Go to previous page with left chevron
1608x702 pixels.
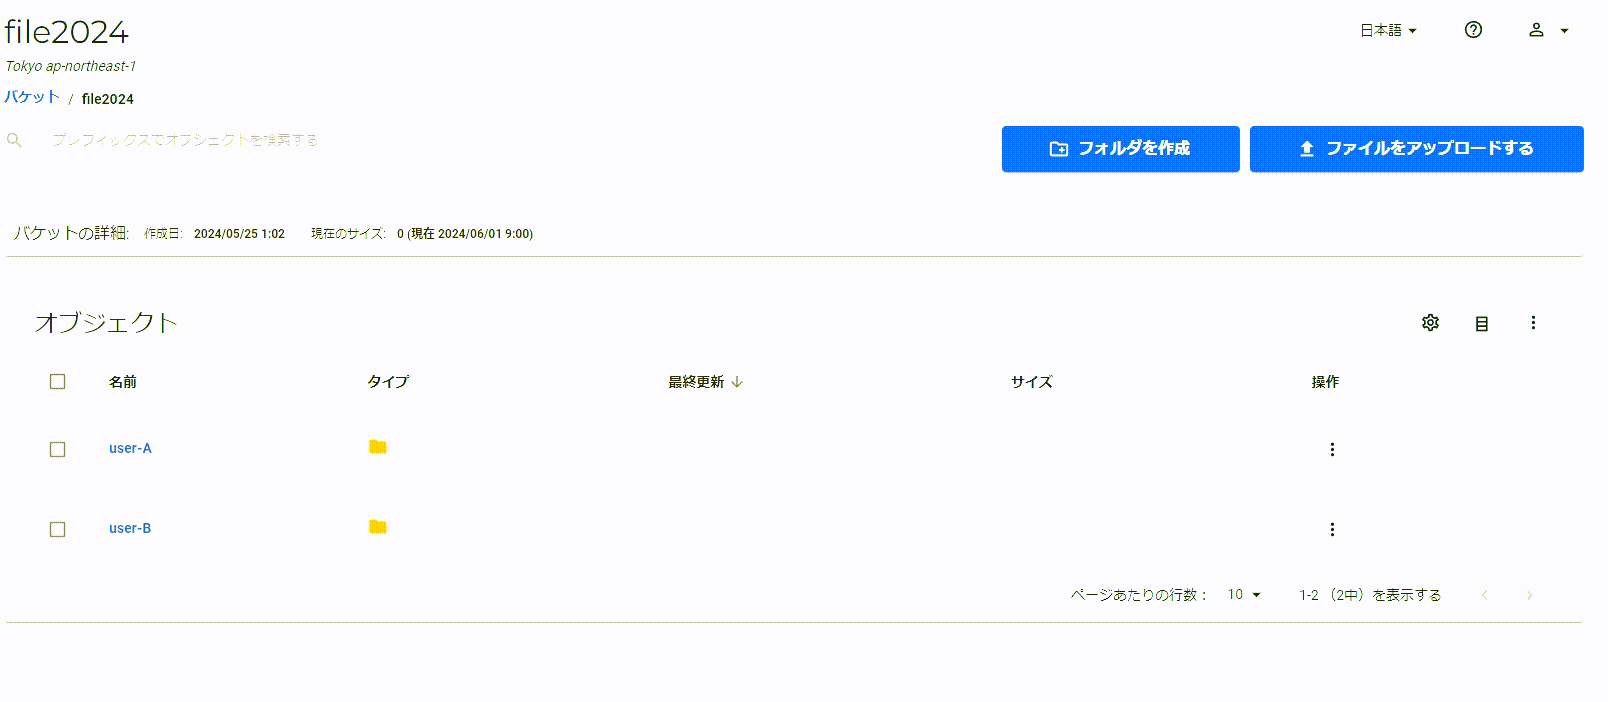pyautogui.click(x=1485, y=595)
